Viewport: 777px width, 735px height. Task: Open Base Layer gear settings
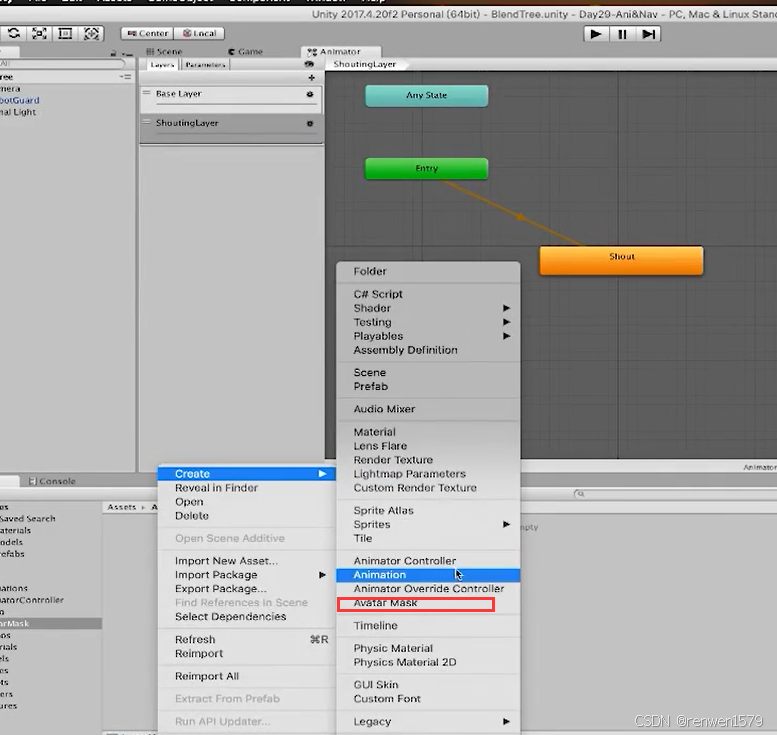(310, 94)
